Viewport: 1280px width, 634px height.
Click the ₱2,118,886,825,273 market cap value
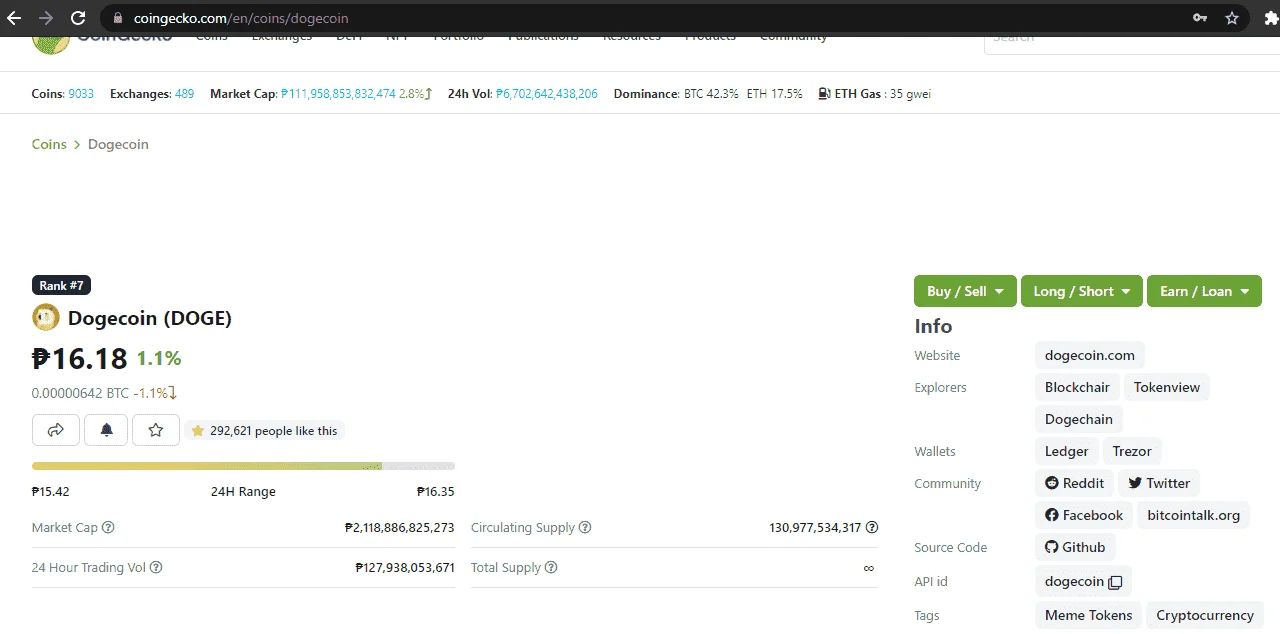[x=400, y=528]
